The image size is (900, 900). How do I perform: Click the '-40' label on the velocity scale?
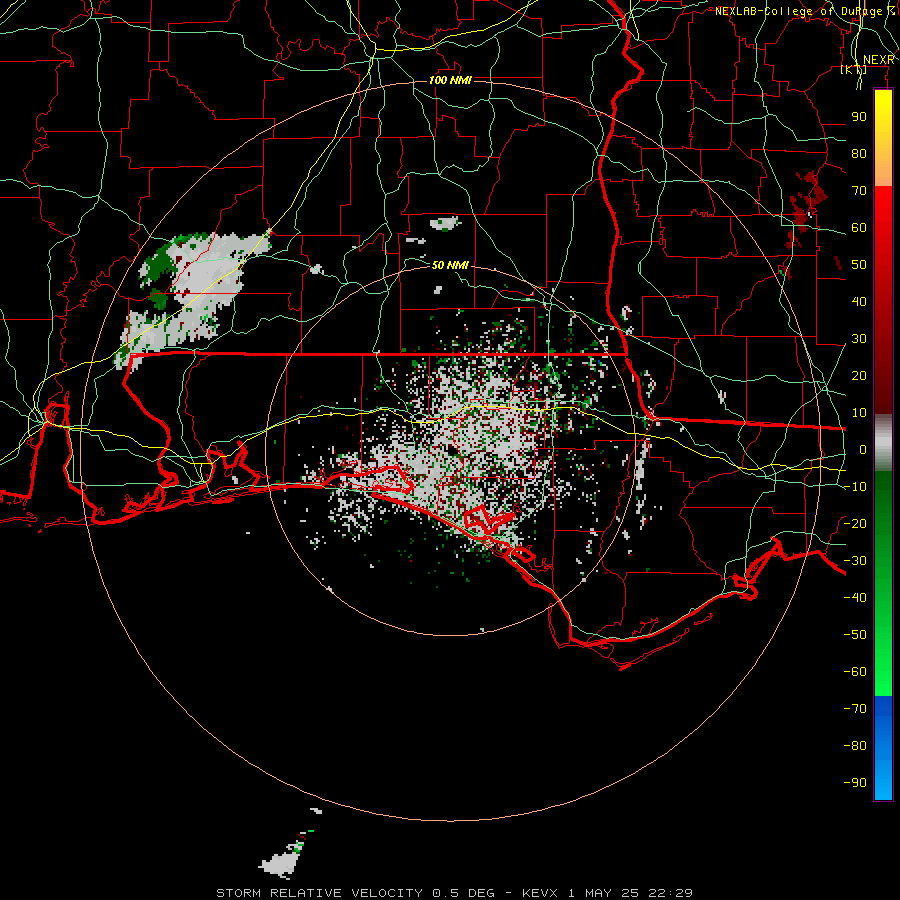855,598
